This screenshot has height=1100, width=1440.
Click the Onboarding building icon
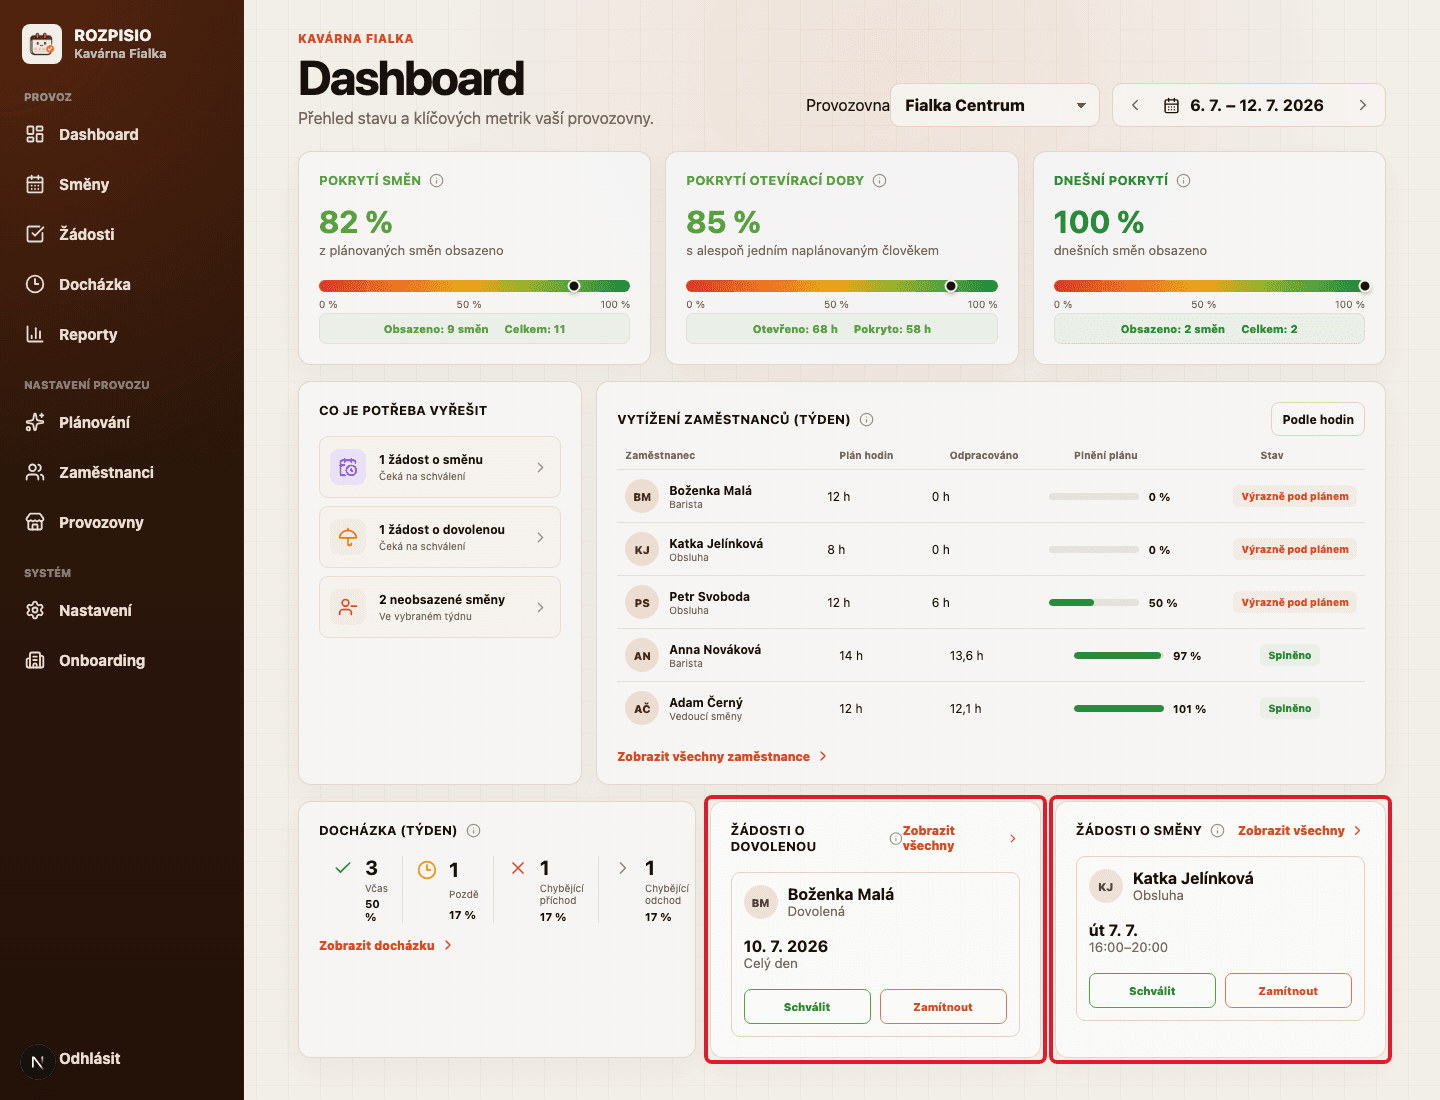pyautogui.click(x=35, y=660)
